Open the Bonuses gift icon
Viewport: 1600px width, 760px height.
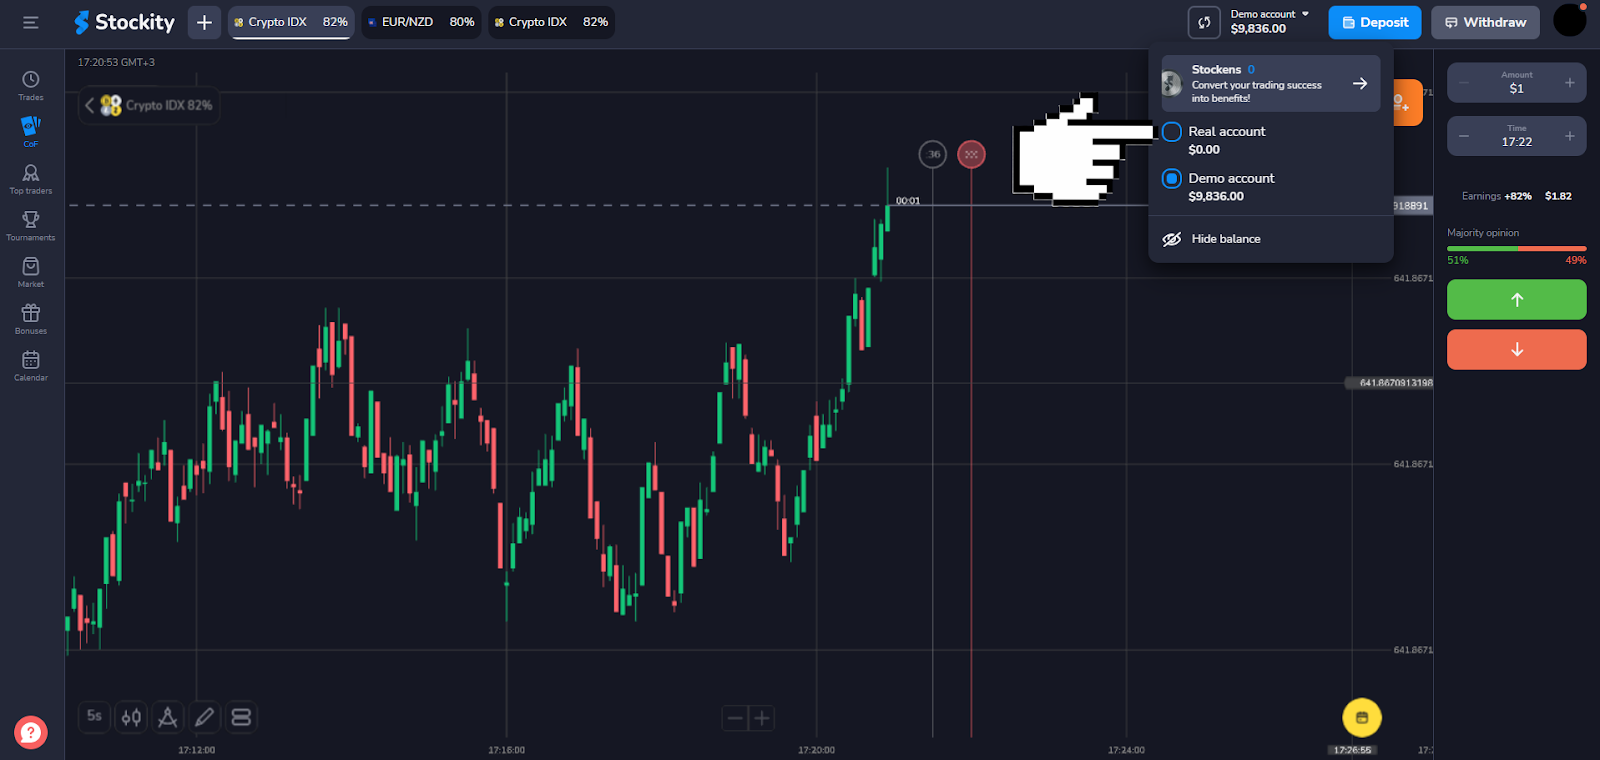(x=31, y=317)
